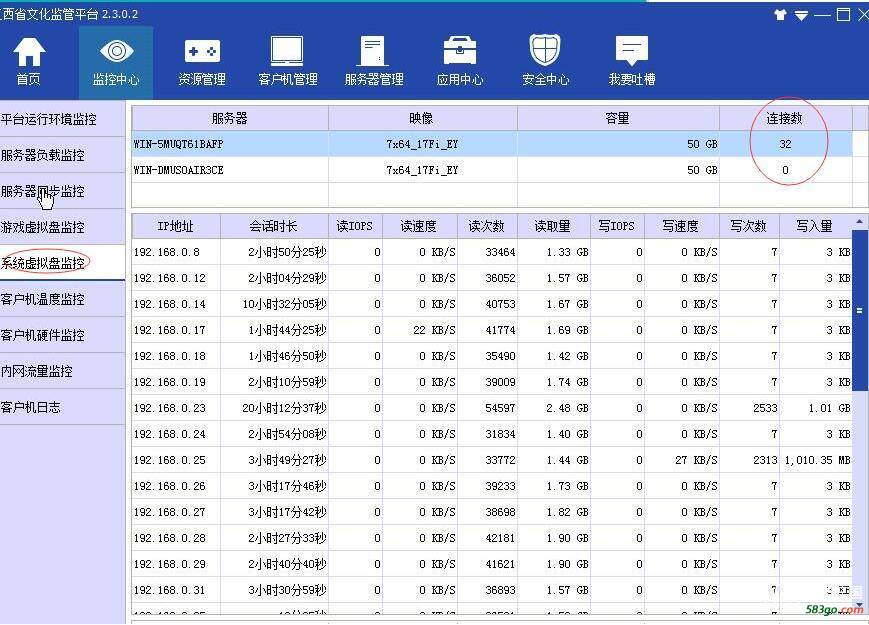This screenshot has width=869, height=625.
Task: Sort by 会话时长 column header
Action: tap(274, 226)
